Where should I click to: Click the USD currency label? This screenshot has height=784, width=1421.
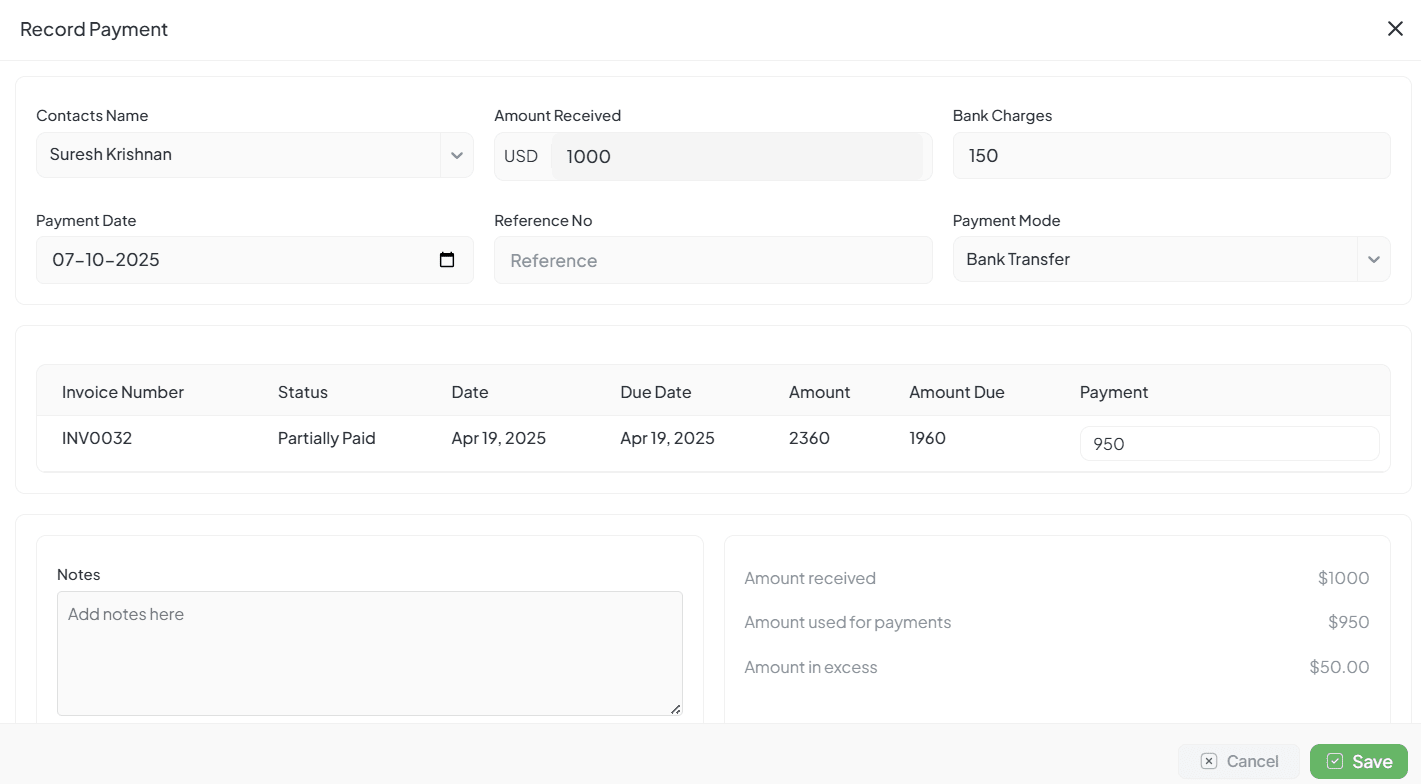[521, 156]
